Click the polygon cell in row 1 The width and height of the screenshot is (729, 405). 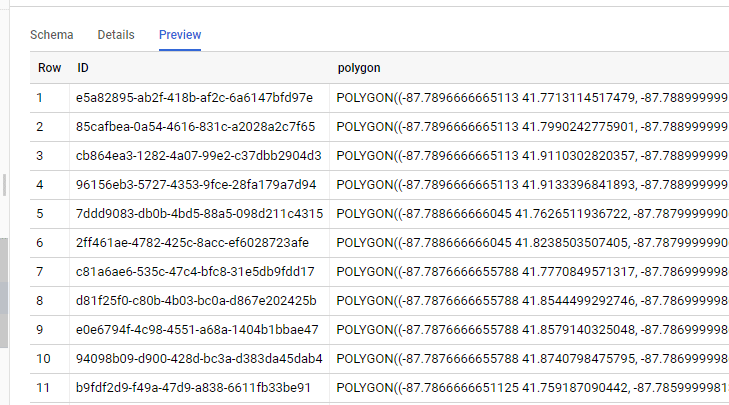pyautogui.click(x=532, y=98)
